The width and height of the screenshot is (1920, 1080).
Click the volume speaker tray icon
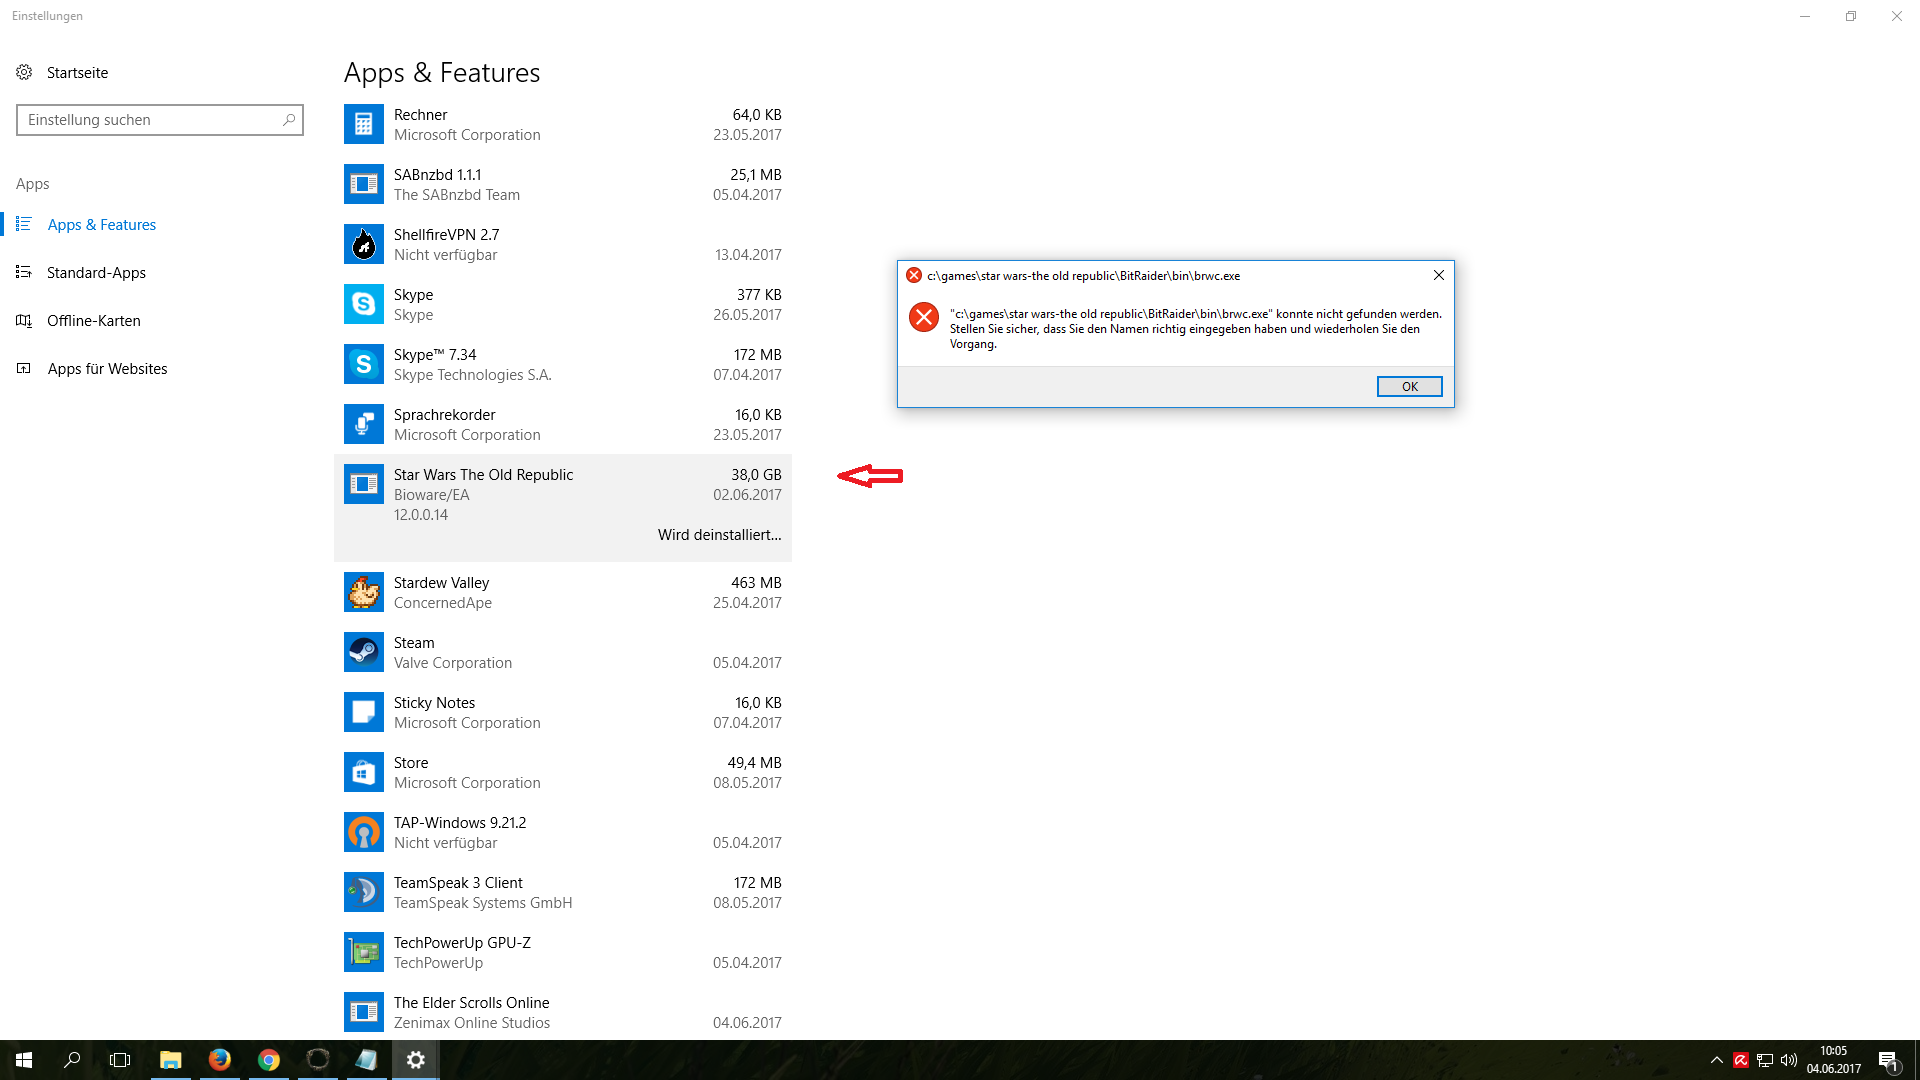pyautogui.click(x=1789, y=1060)
